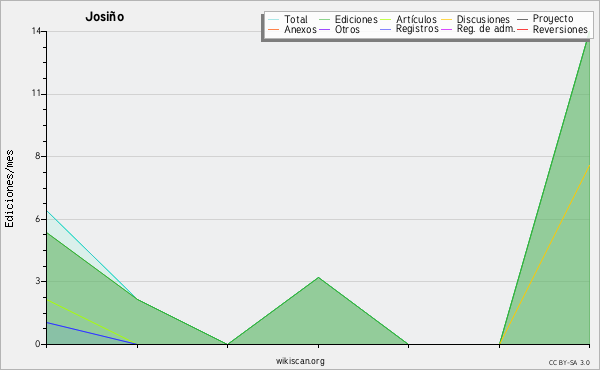Click the 'Registros' legend label
The width and height of the screenshot is (600, 370).
[x=417, y=29]
